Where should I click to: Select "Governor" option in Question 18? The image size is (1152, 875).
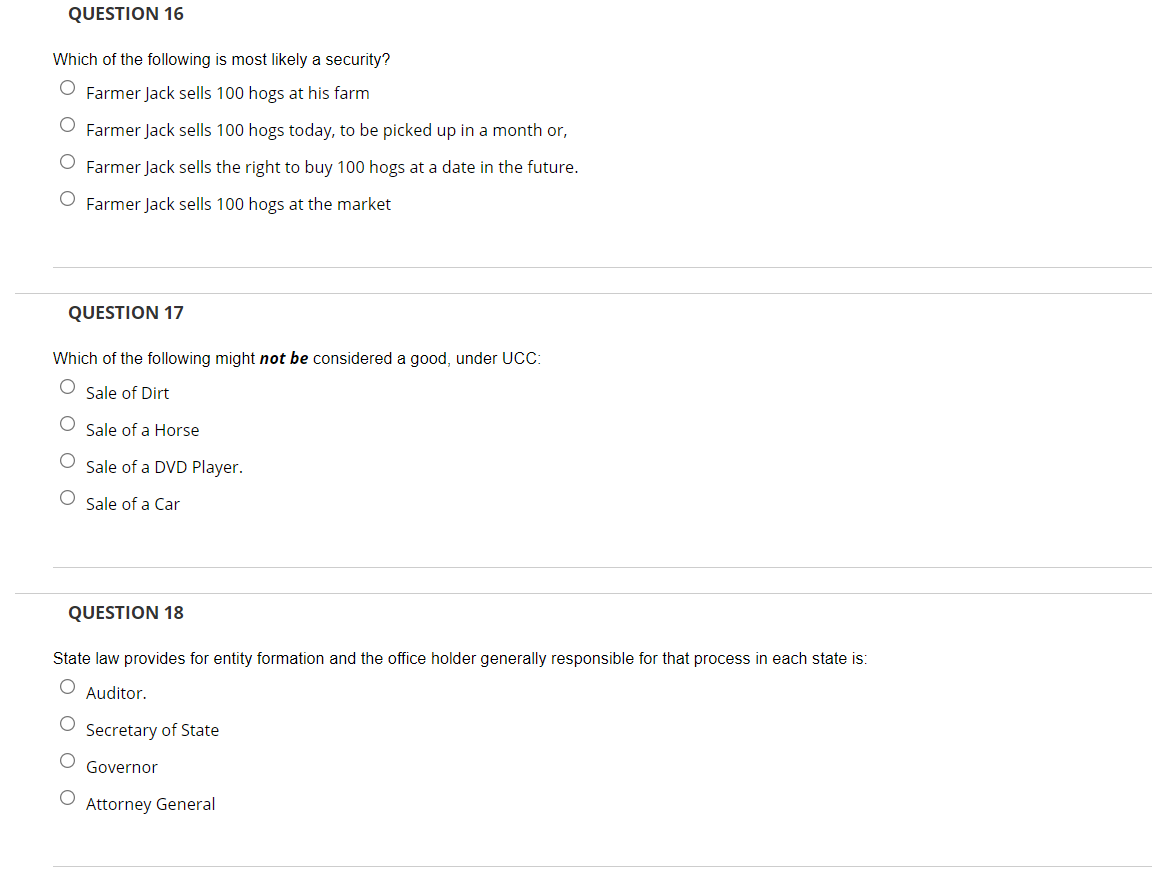pos(67,759)
